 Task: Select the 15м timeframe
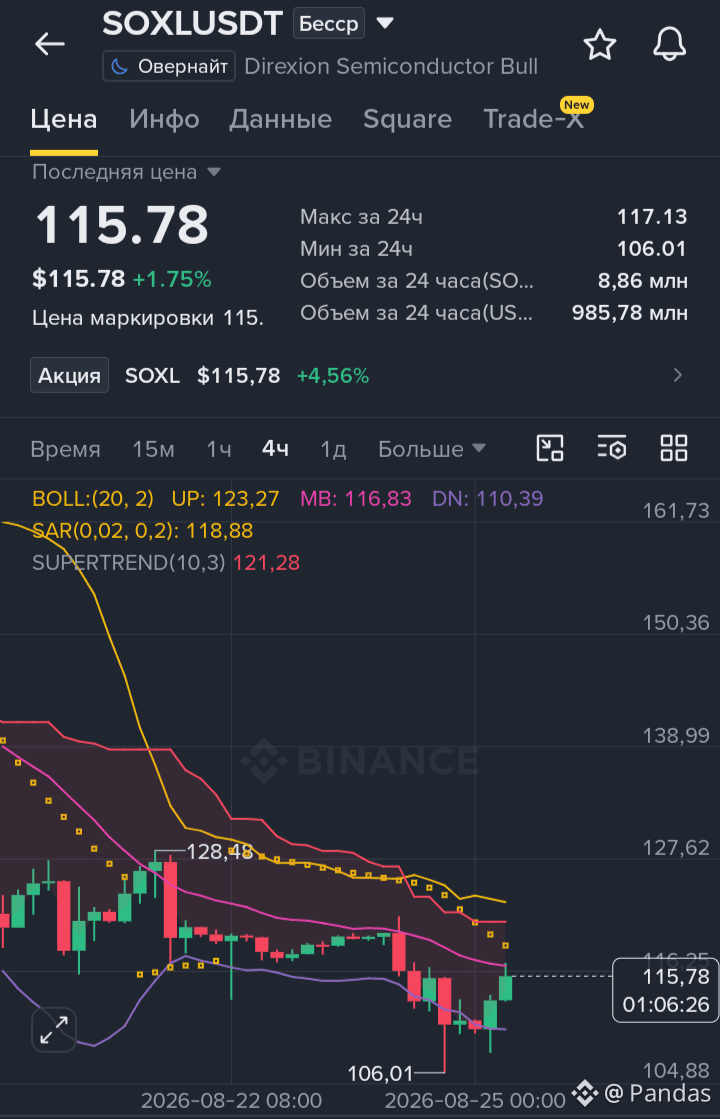[x=153, y=449]
